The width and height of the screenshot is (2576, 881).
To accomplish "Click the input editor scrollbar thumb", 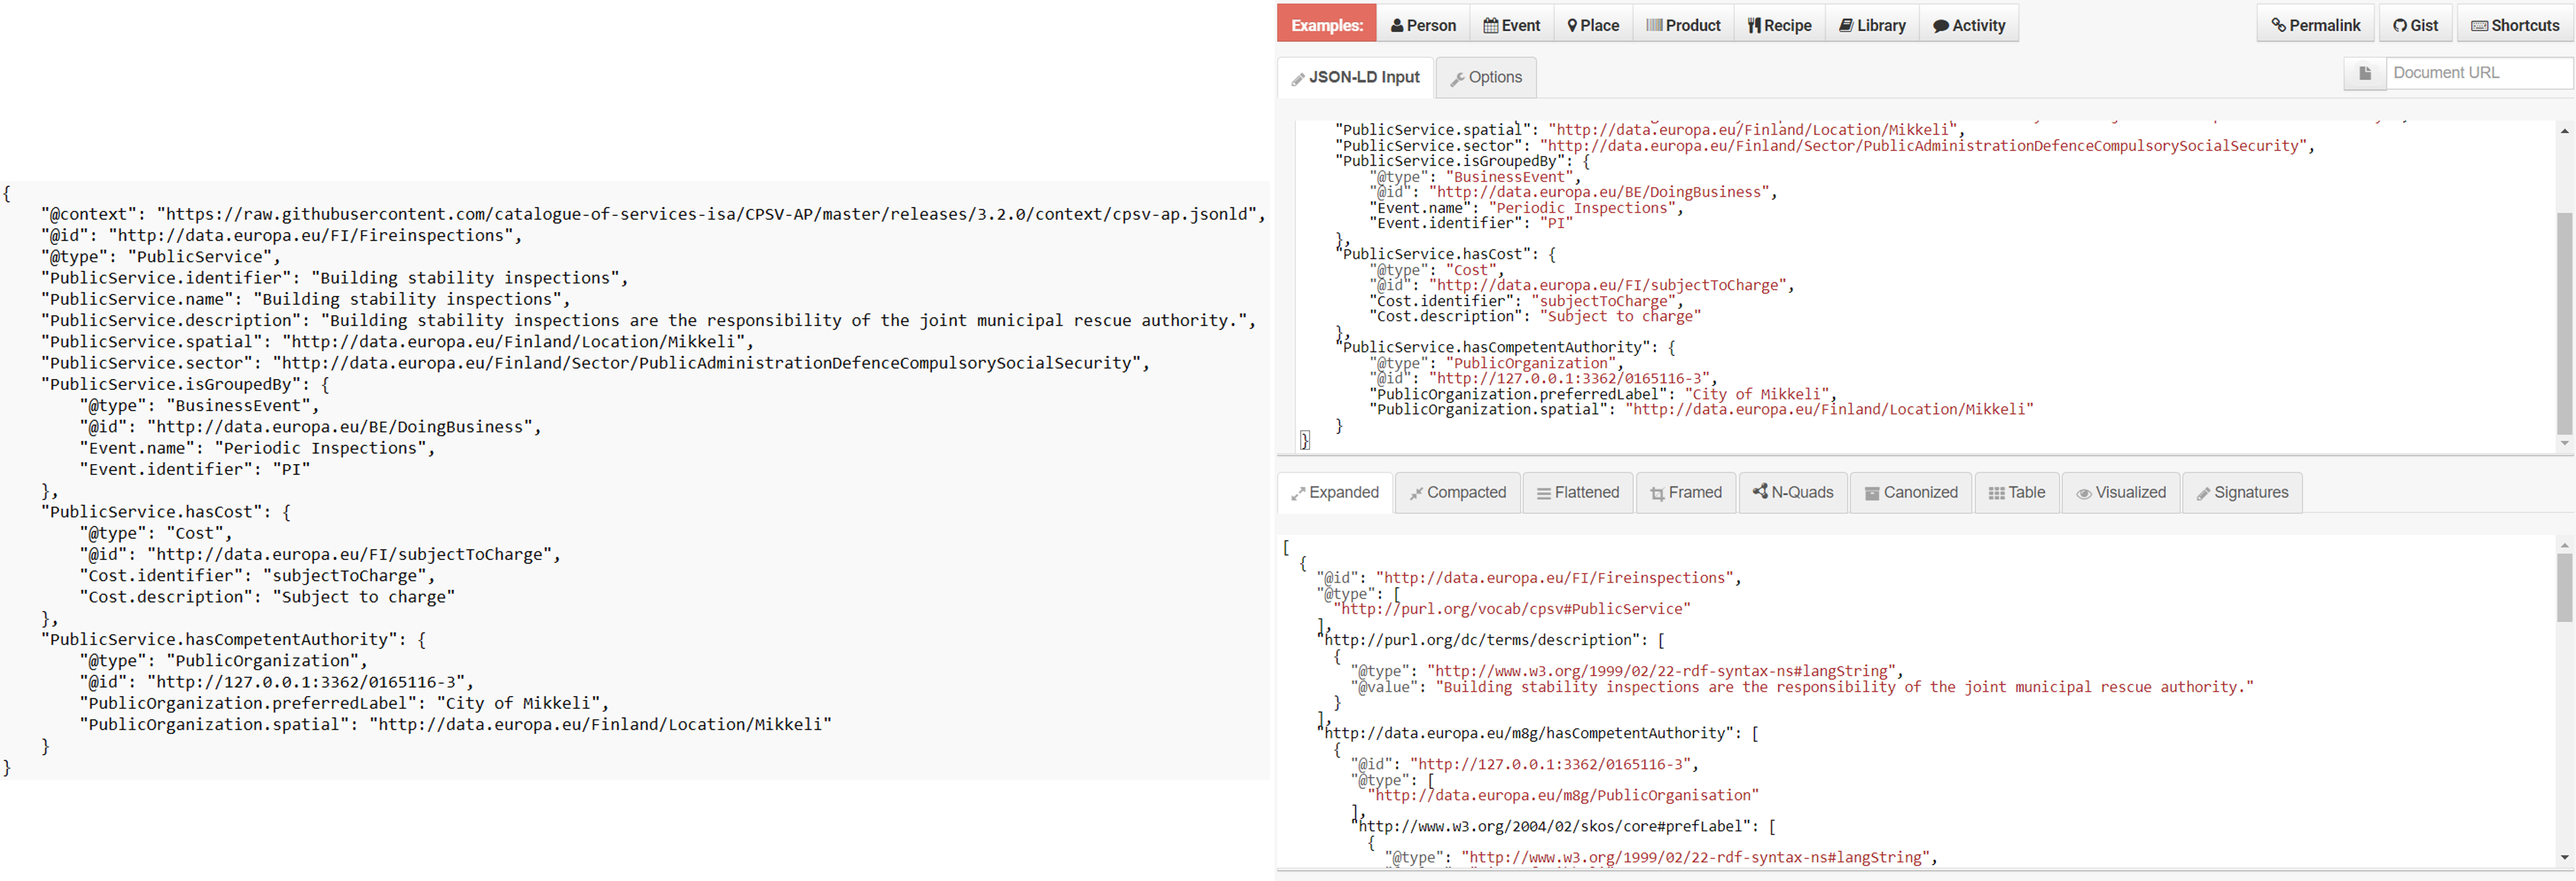I will click(x=2564, y=322).
